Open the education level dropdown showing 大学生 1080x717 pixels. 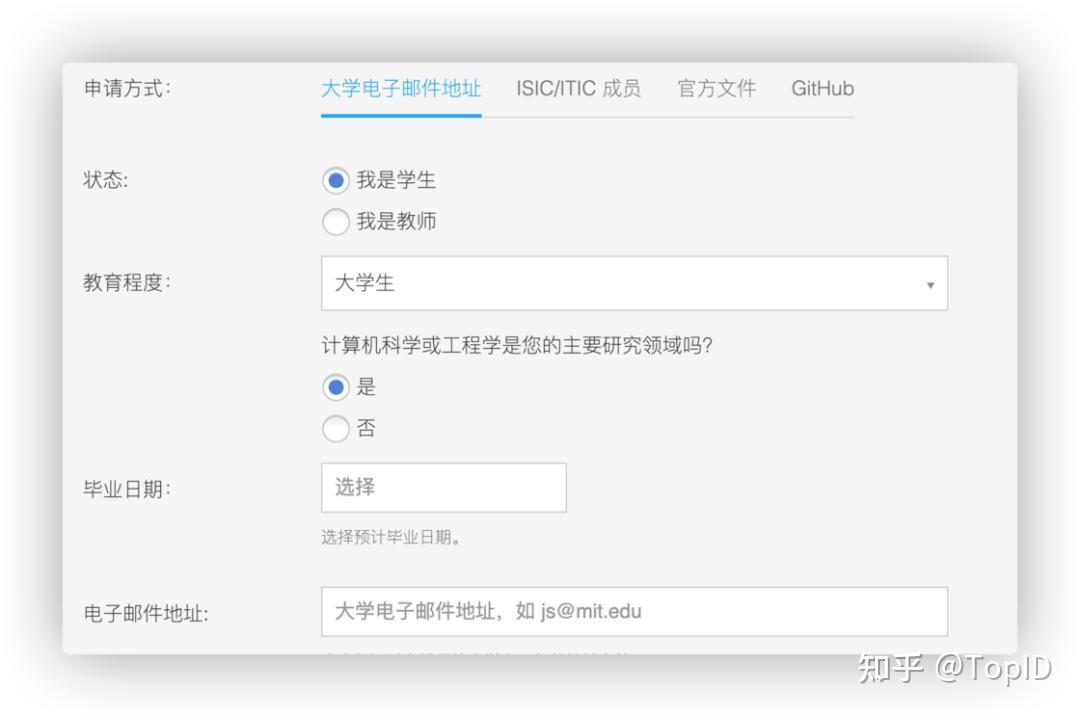click(635, 283)
